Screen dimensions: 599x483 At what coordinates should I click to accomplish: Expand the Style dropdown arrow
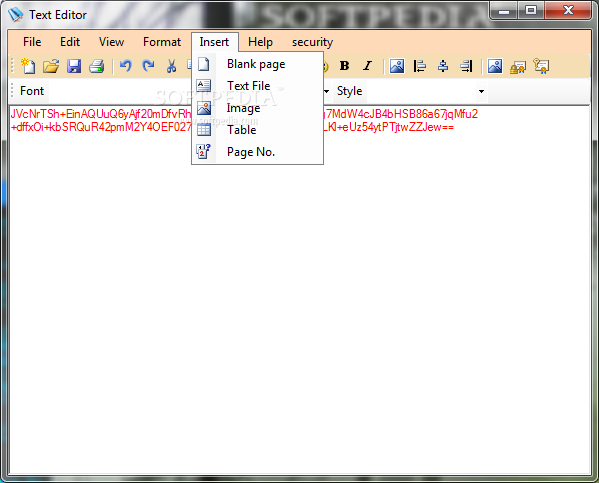coord(481,91)
